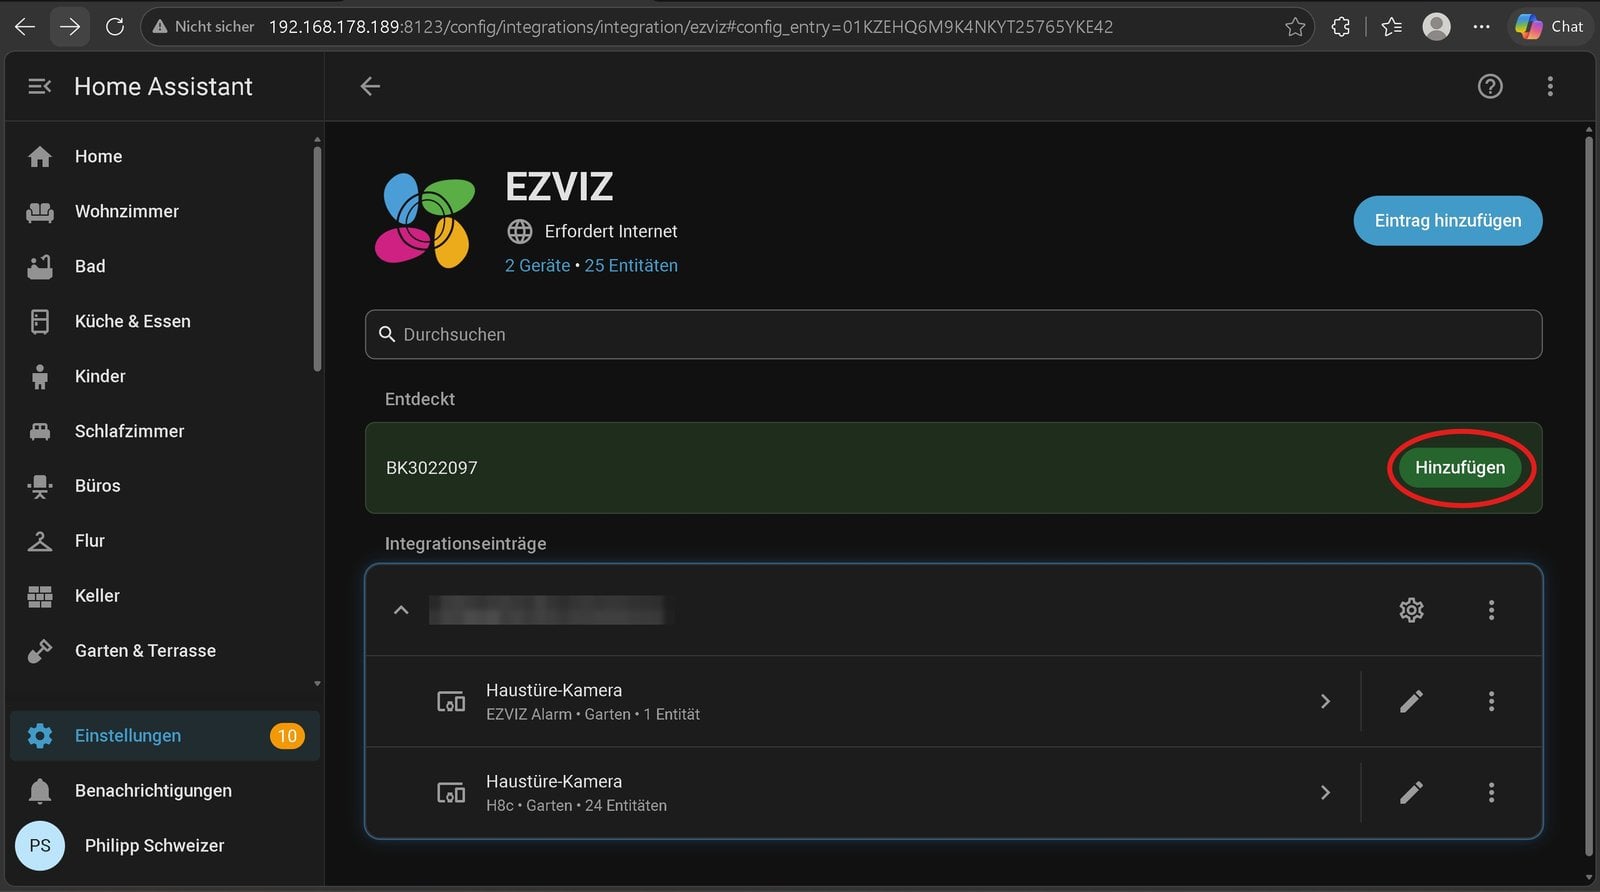Click the Eintrag hinzufügen button
The width and height of the screenshot is (1600, 892).
coord(1448,221)
